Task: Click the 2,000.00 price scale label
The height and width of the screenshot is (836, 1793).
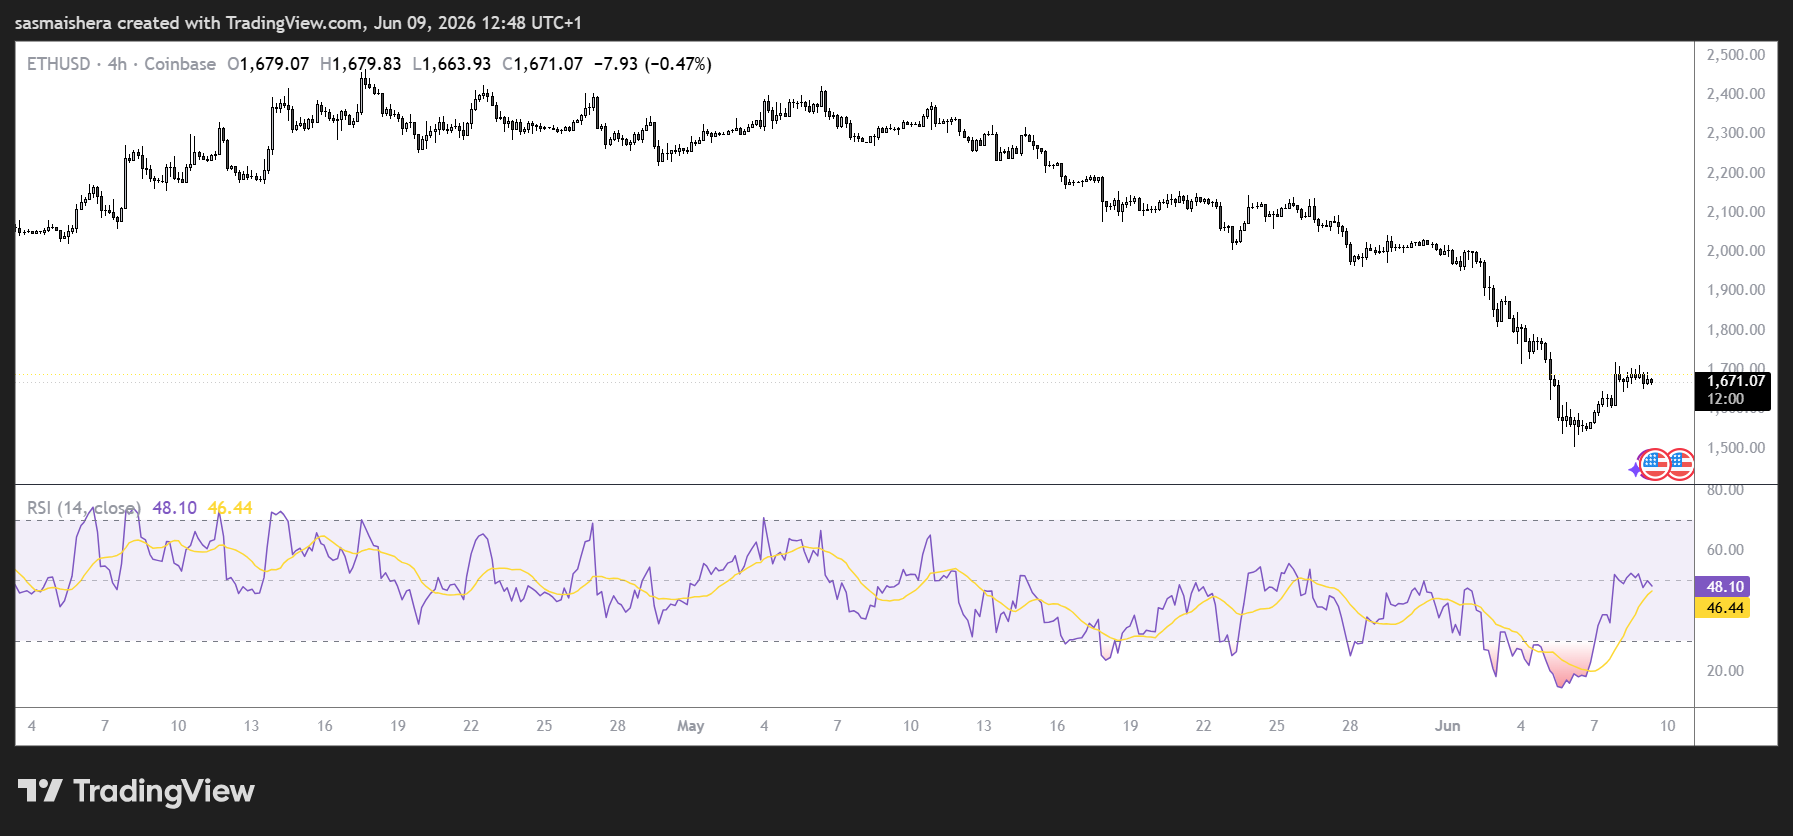Action: [1736, 251]
